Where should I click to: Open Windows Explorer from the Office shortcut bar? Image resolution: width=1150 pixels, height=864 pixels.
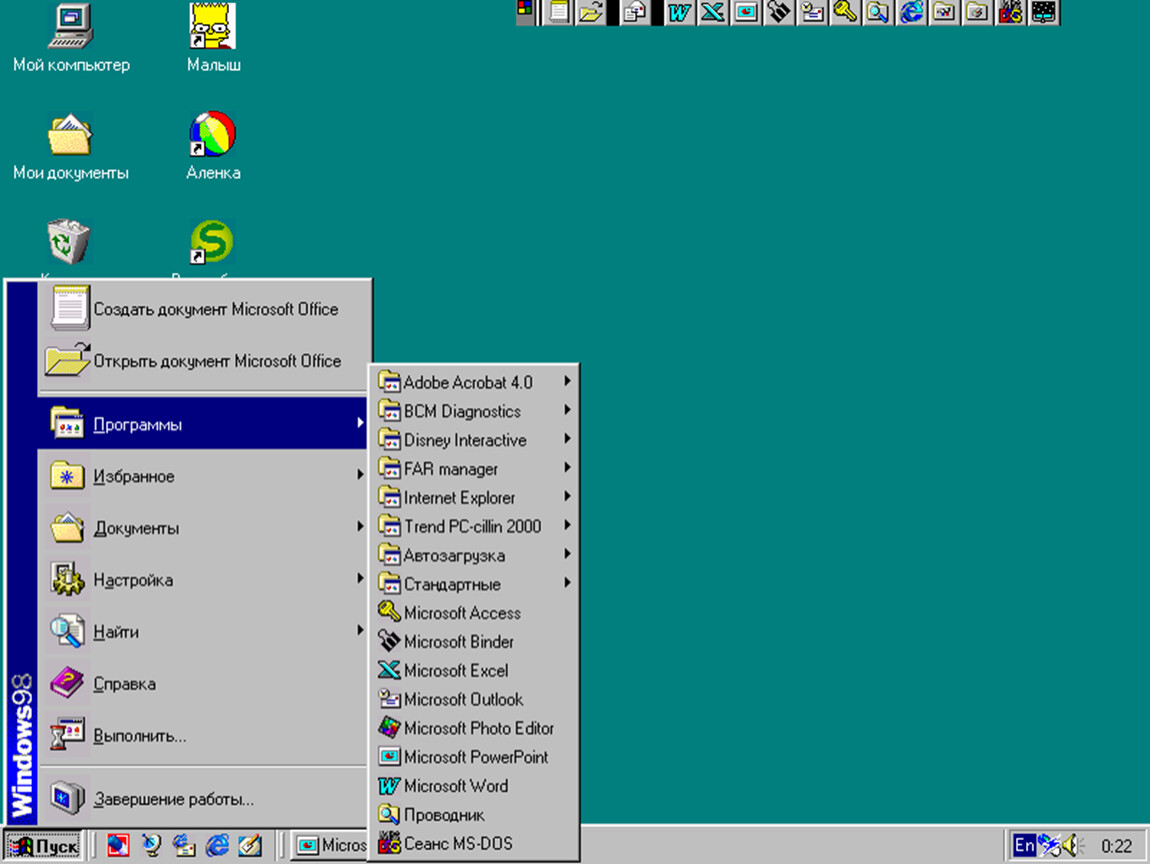click(x=878, y=12)
